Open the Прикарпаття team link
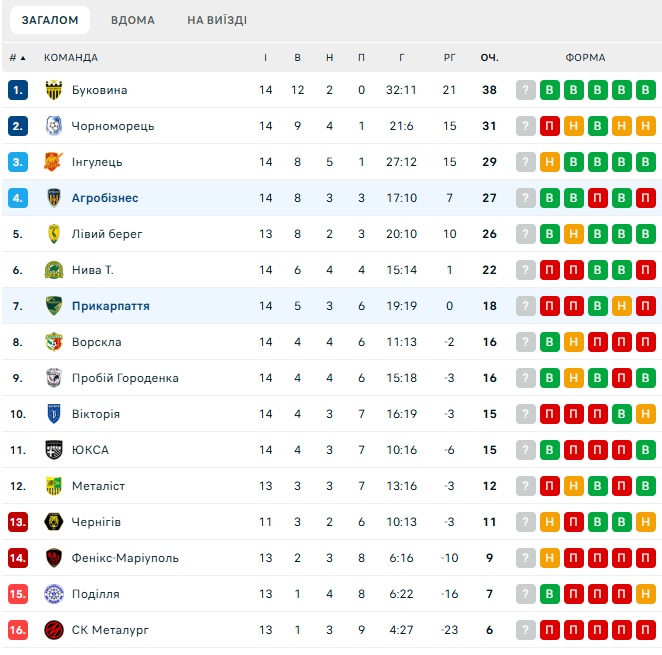This screenshot has width=662, height=655. (x=111, y=306)
